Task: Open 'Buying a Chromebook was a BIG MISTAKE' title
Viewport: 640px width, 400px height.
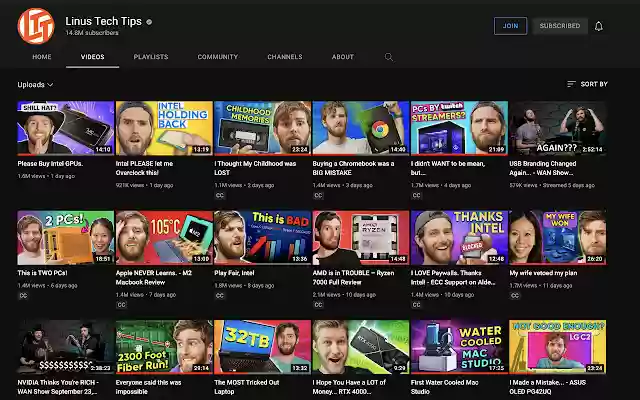Action: (x=353, y=168)
